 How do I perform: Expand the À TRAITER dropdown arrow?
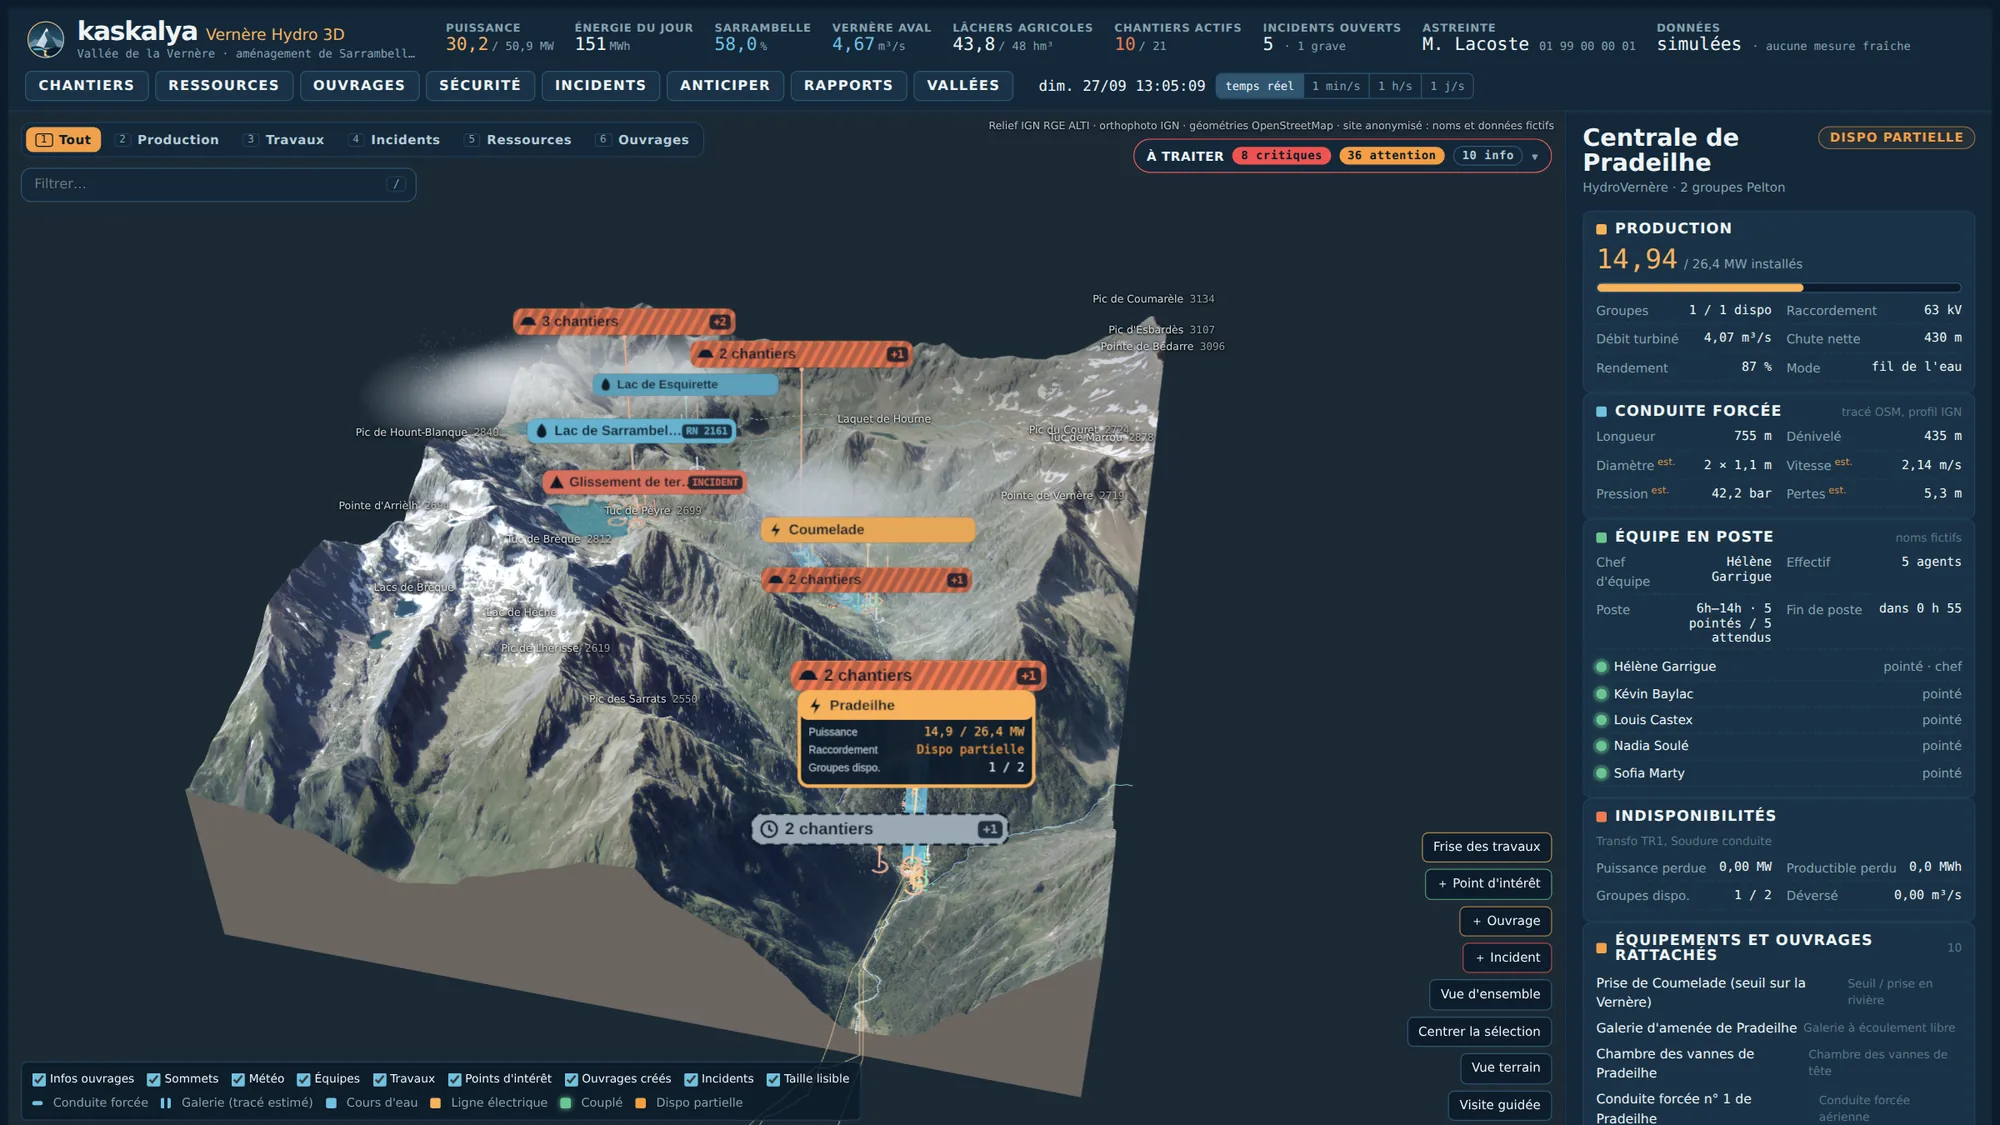pyautogui.click(x=1534, y=156)
